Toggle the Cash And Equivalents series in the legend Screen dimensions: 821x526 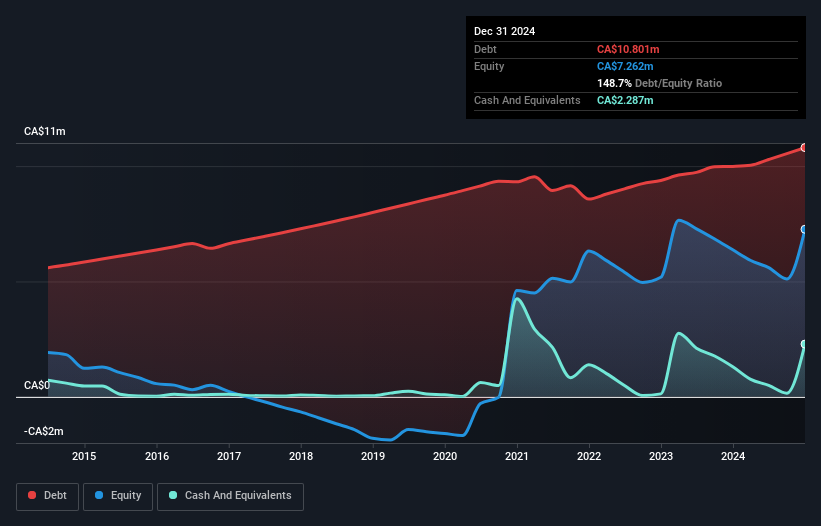tap(230, 496)
